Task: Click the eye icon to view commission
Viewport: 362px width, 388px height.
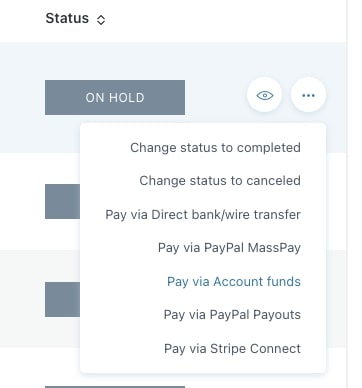Action: coord(264,95)
